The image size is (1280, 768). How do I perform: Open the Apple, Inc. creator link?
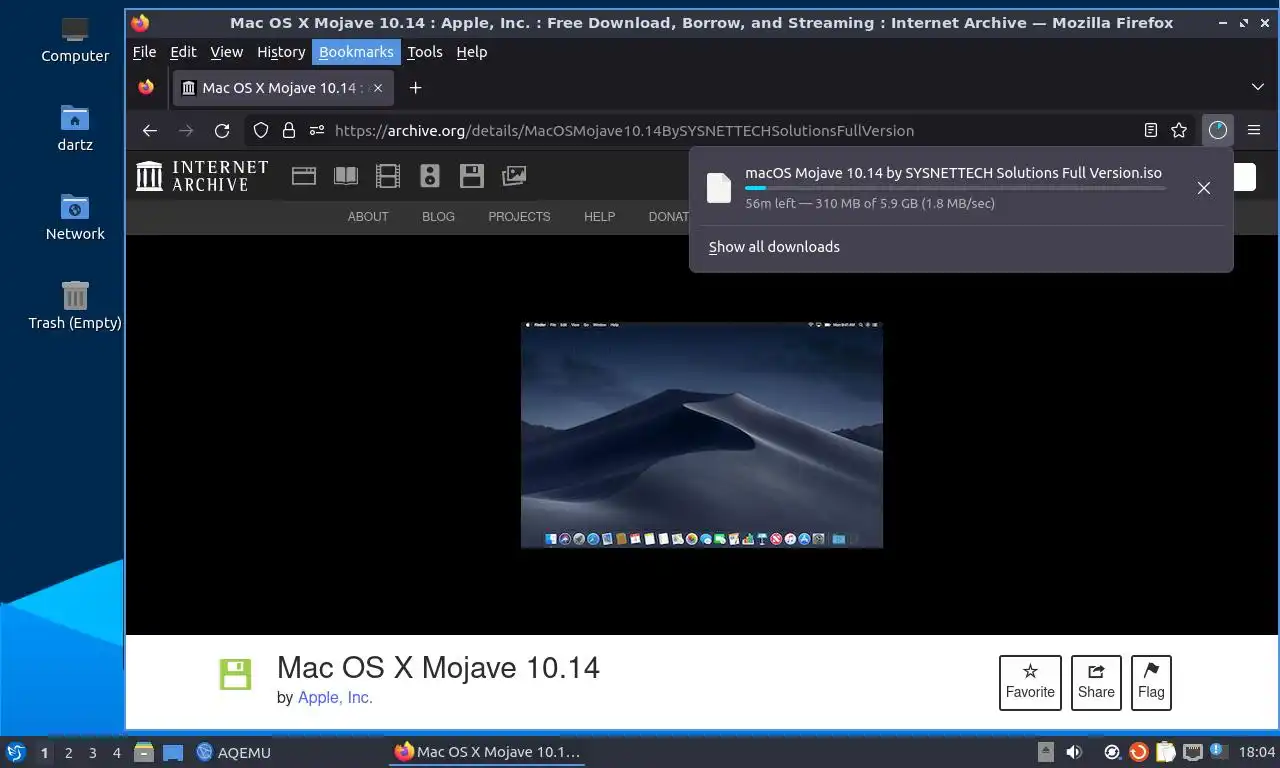[335, 698]
